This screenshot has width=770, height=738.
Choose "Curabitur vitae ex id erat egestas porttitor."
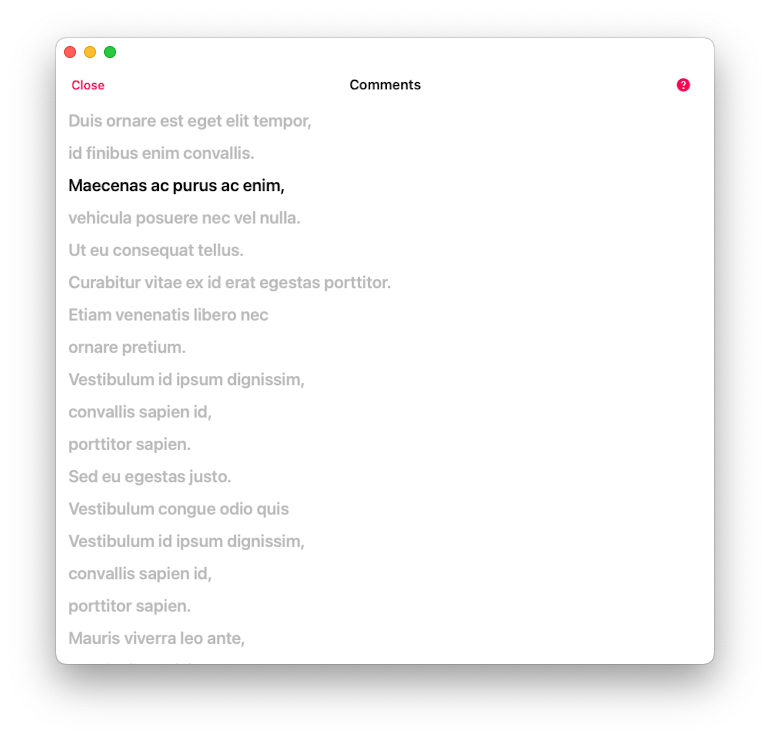click(229, 282)
